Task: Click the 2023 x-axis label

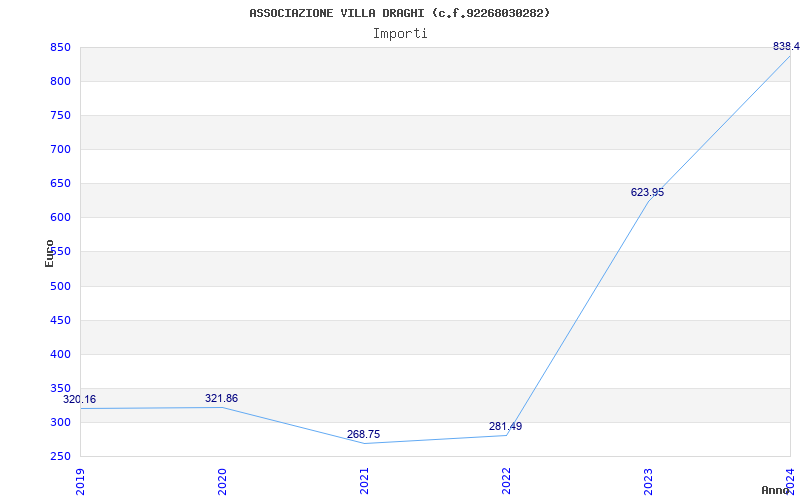Action: coord(648,481)
